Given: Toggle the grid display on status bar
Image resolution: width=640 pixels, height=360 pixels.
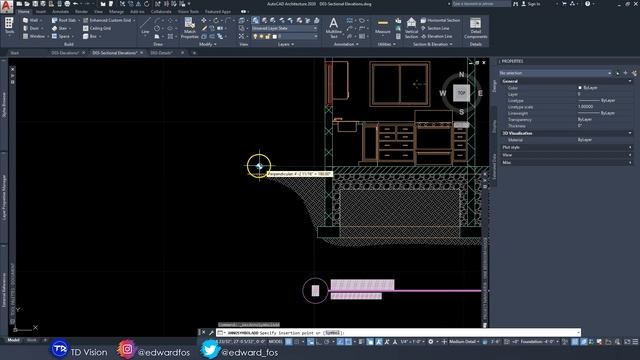Looking at the screenshot, I should point(289,342).
